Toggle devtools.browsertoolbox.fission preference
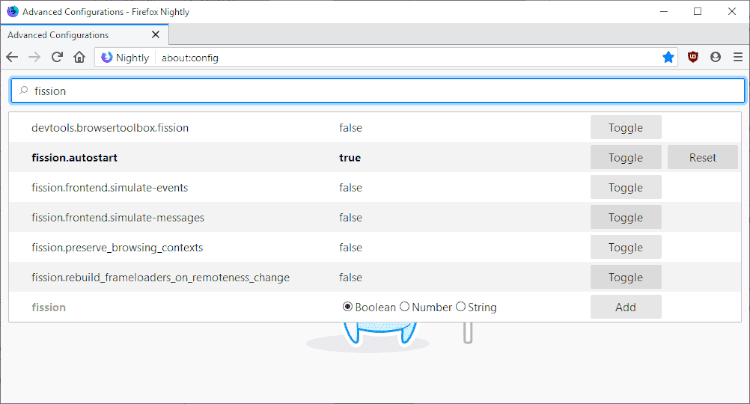Screen dimensions: 750x404 pos(626,128)
